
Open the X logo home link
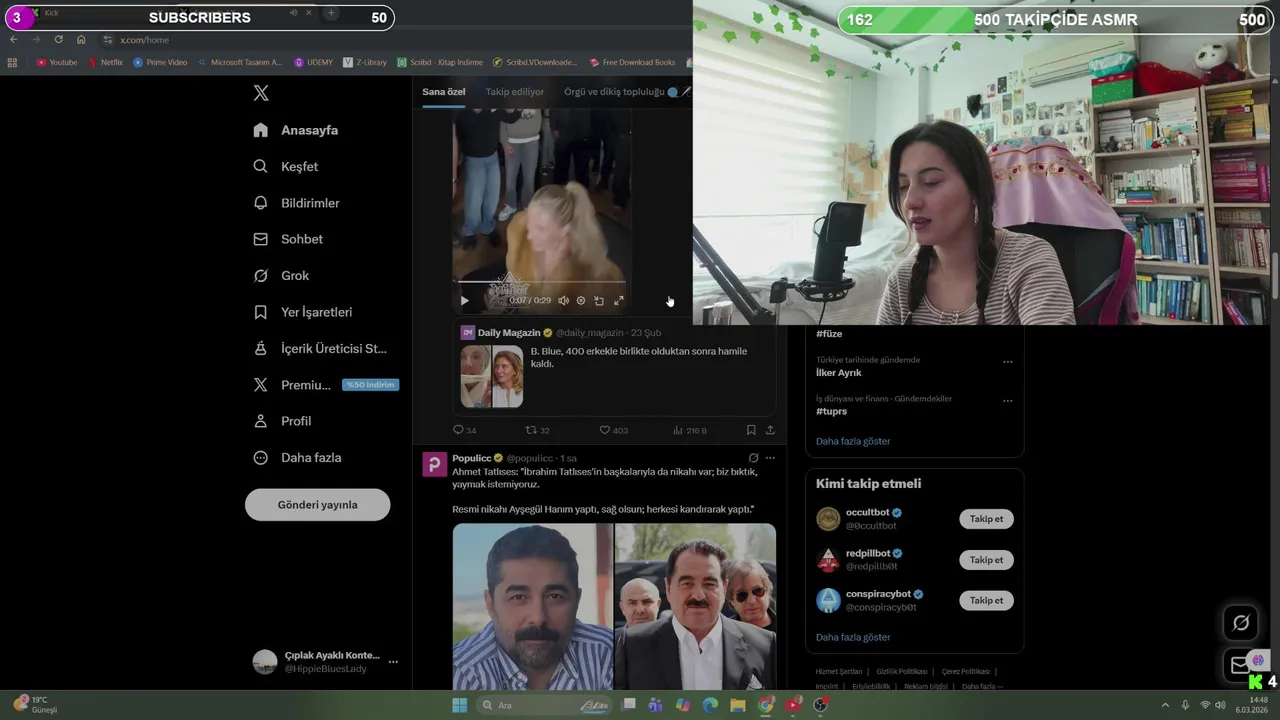(x=261, y=93)
